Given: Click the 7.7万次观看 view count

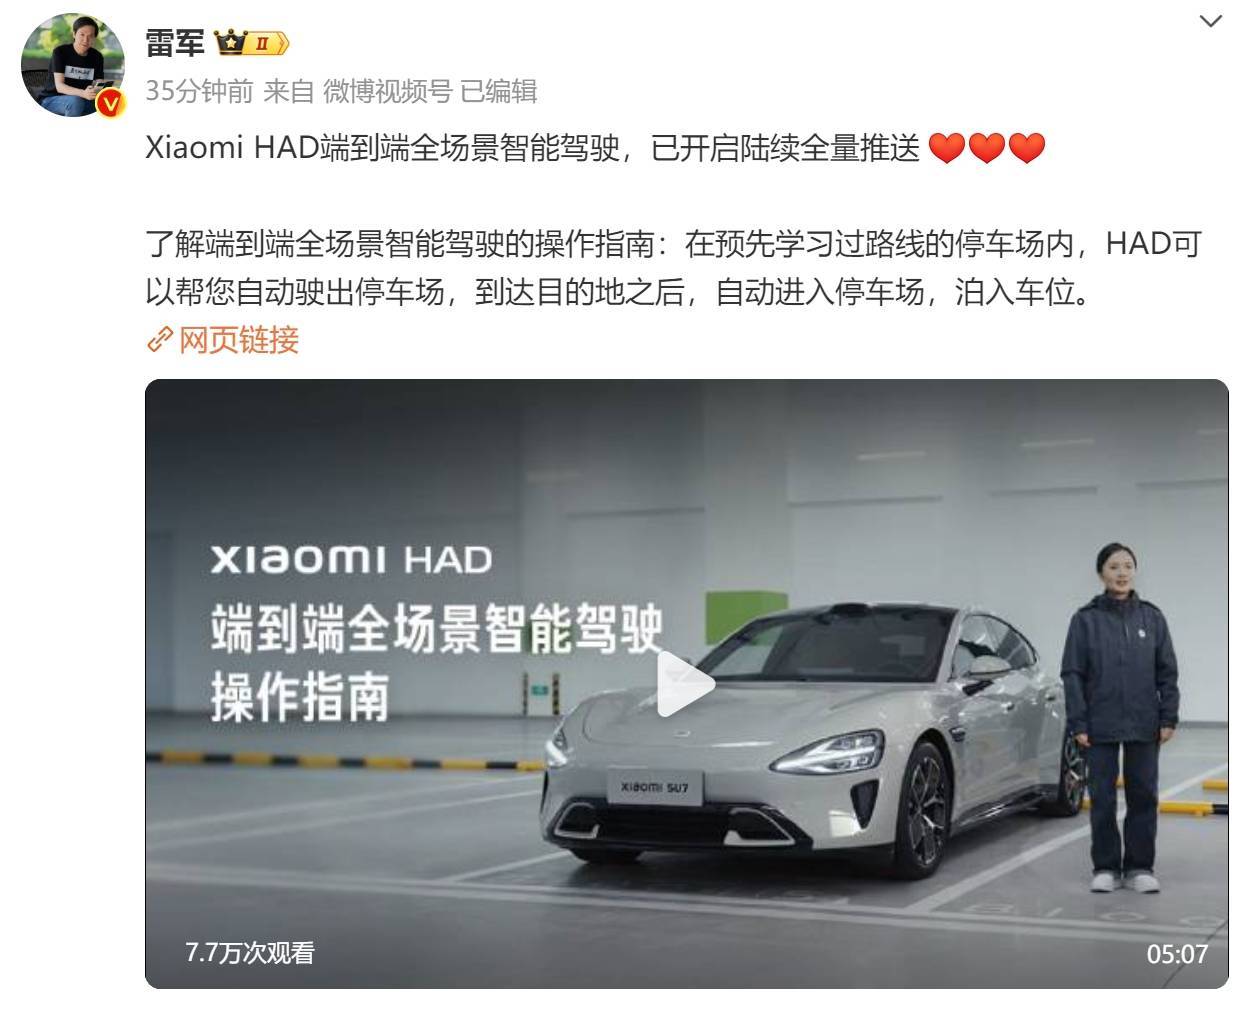Looking at the screenshot, I should [250, 952].
